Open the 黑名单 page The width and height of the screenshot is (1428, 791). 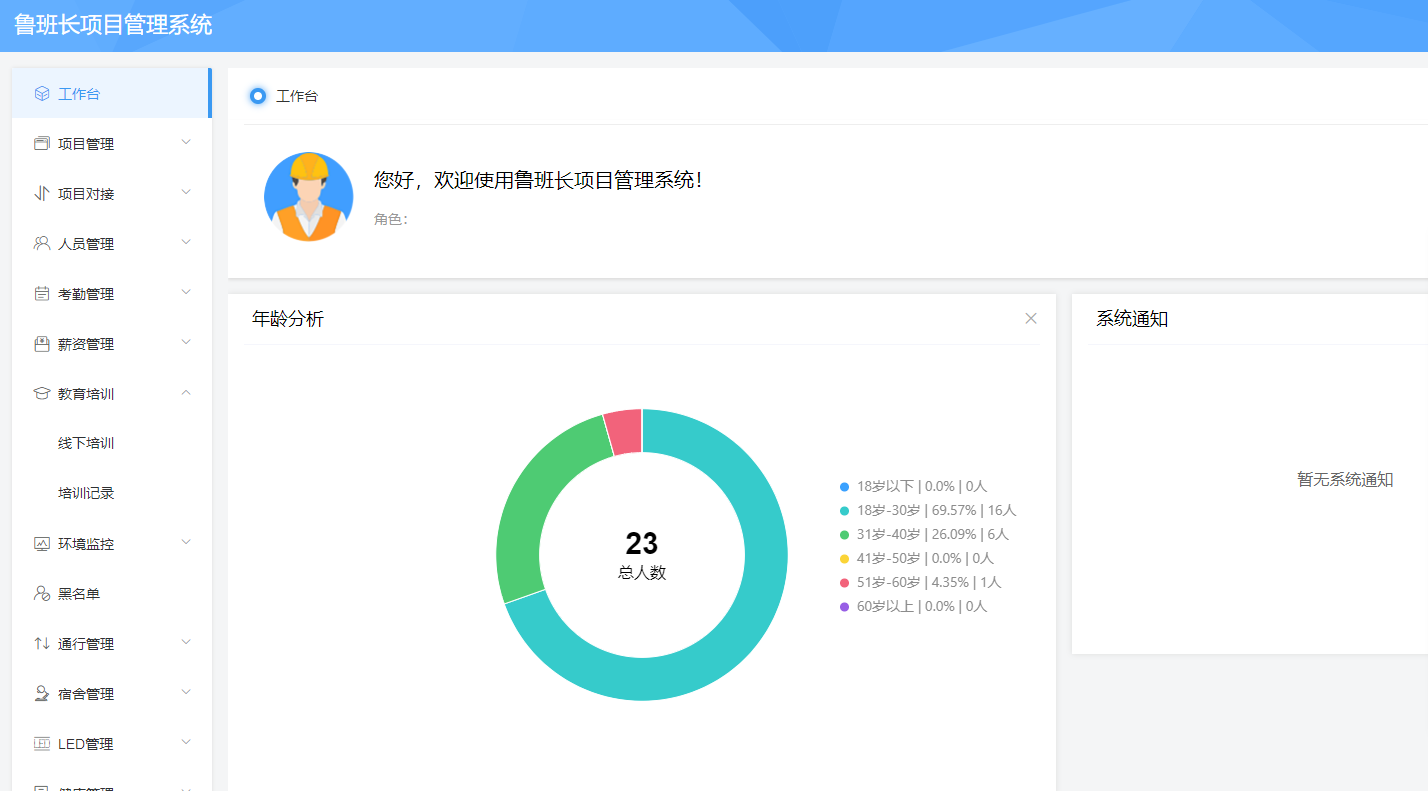coord(80,592)
